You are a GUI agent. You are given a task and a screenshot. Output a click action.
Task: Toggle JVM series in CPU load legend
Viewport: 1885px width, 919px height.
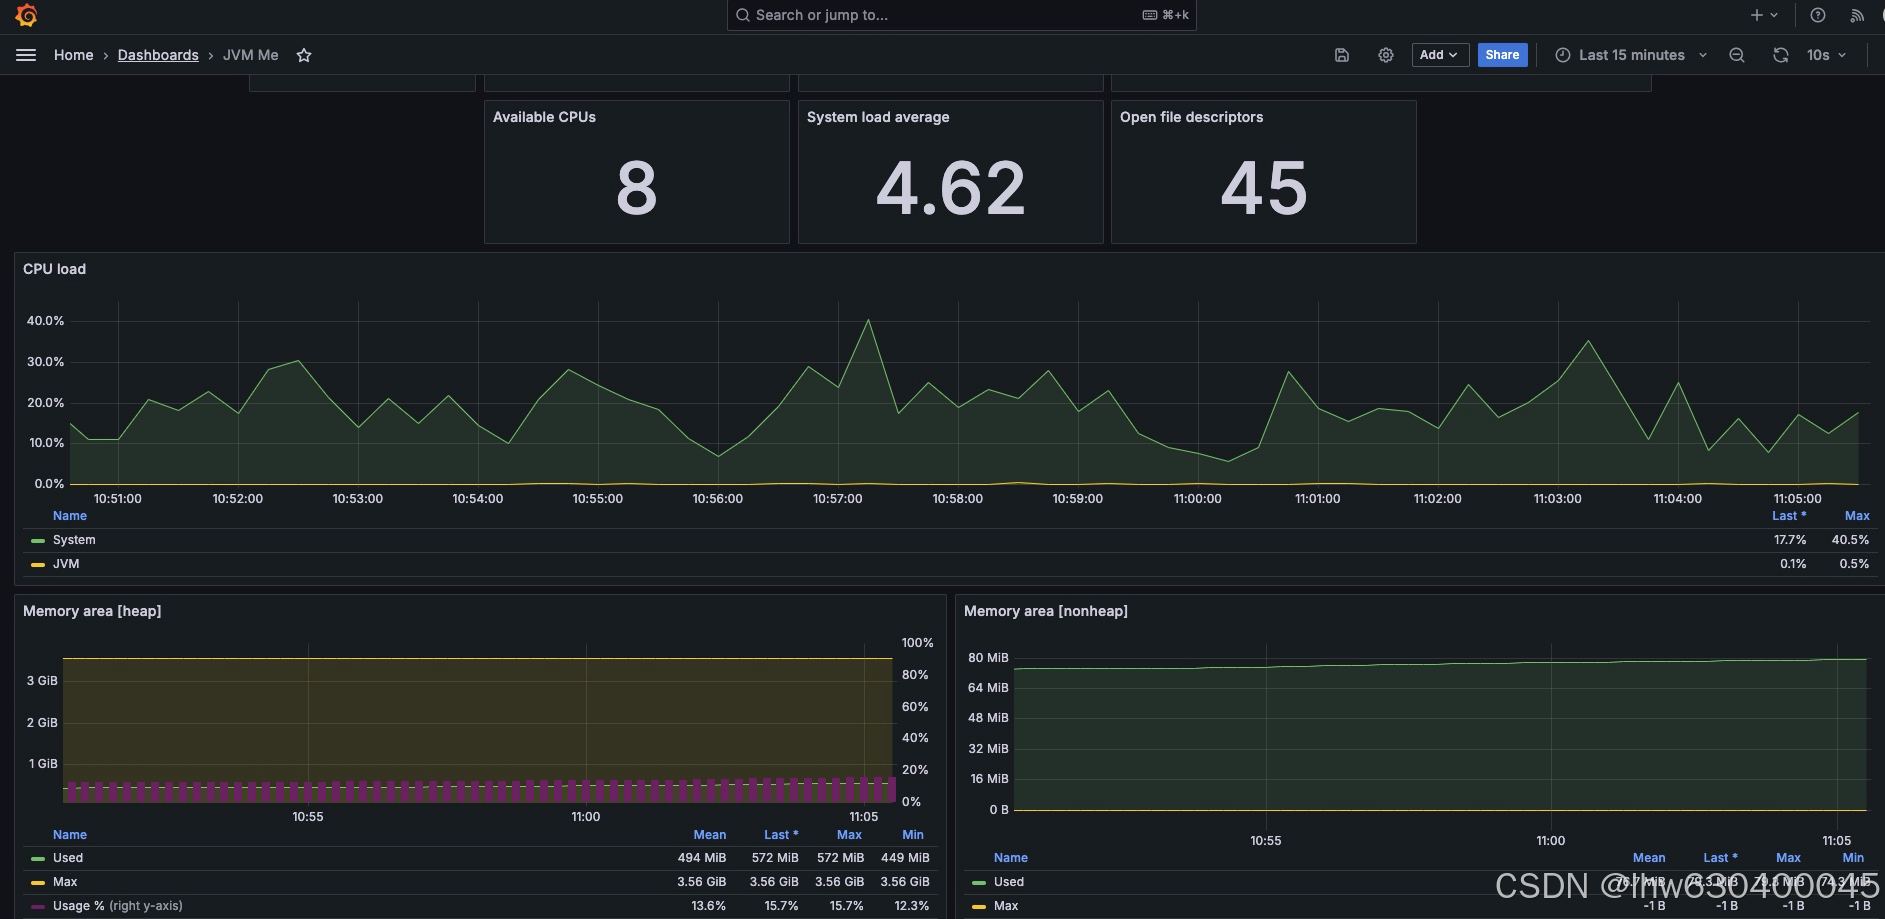point(66,564)
